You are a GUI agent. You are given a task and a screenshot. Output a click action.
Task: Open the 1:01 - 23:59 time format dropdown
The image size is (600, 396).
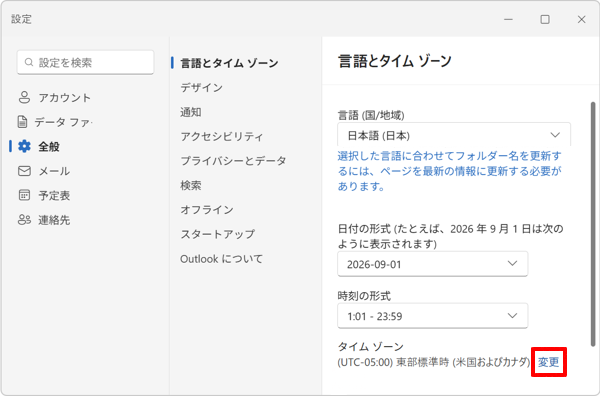click(432, 316)
